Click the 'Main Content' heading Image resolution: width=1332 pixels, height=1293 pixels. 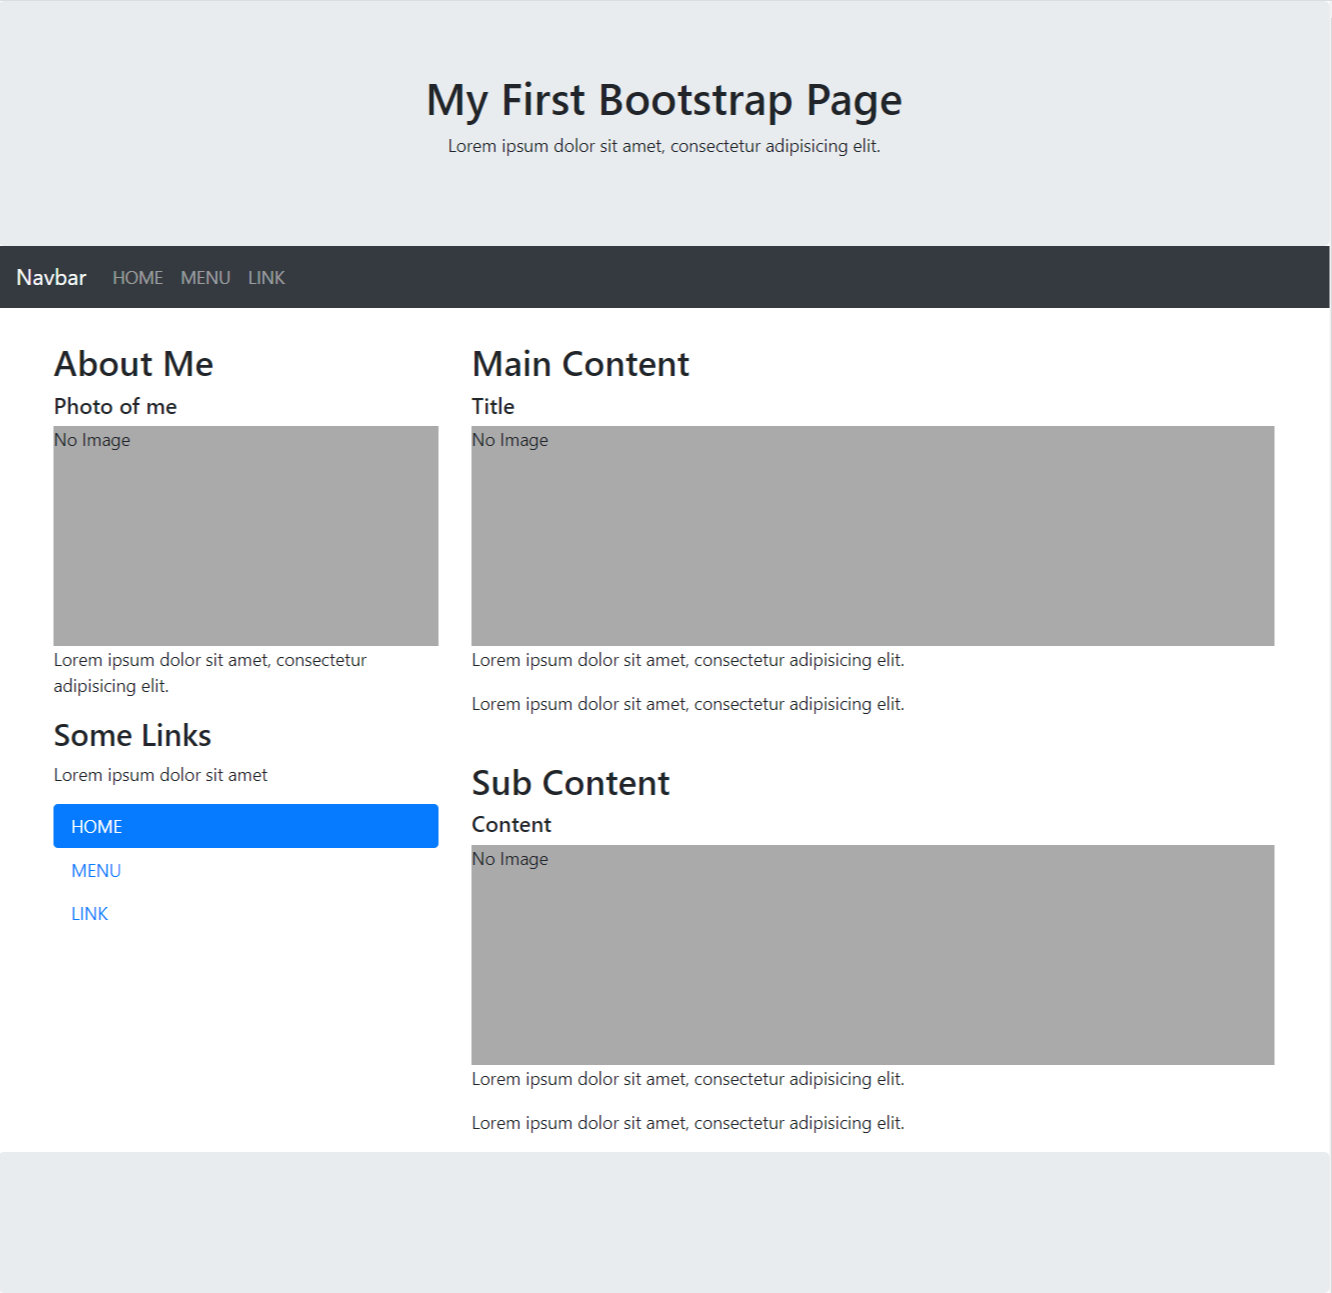(581, 364)
